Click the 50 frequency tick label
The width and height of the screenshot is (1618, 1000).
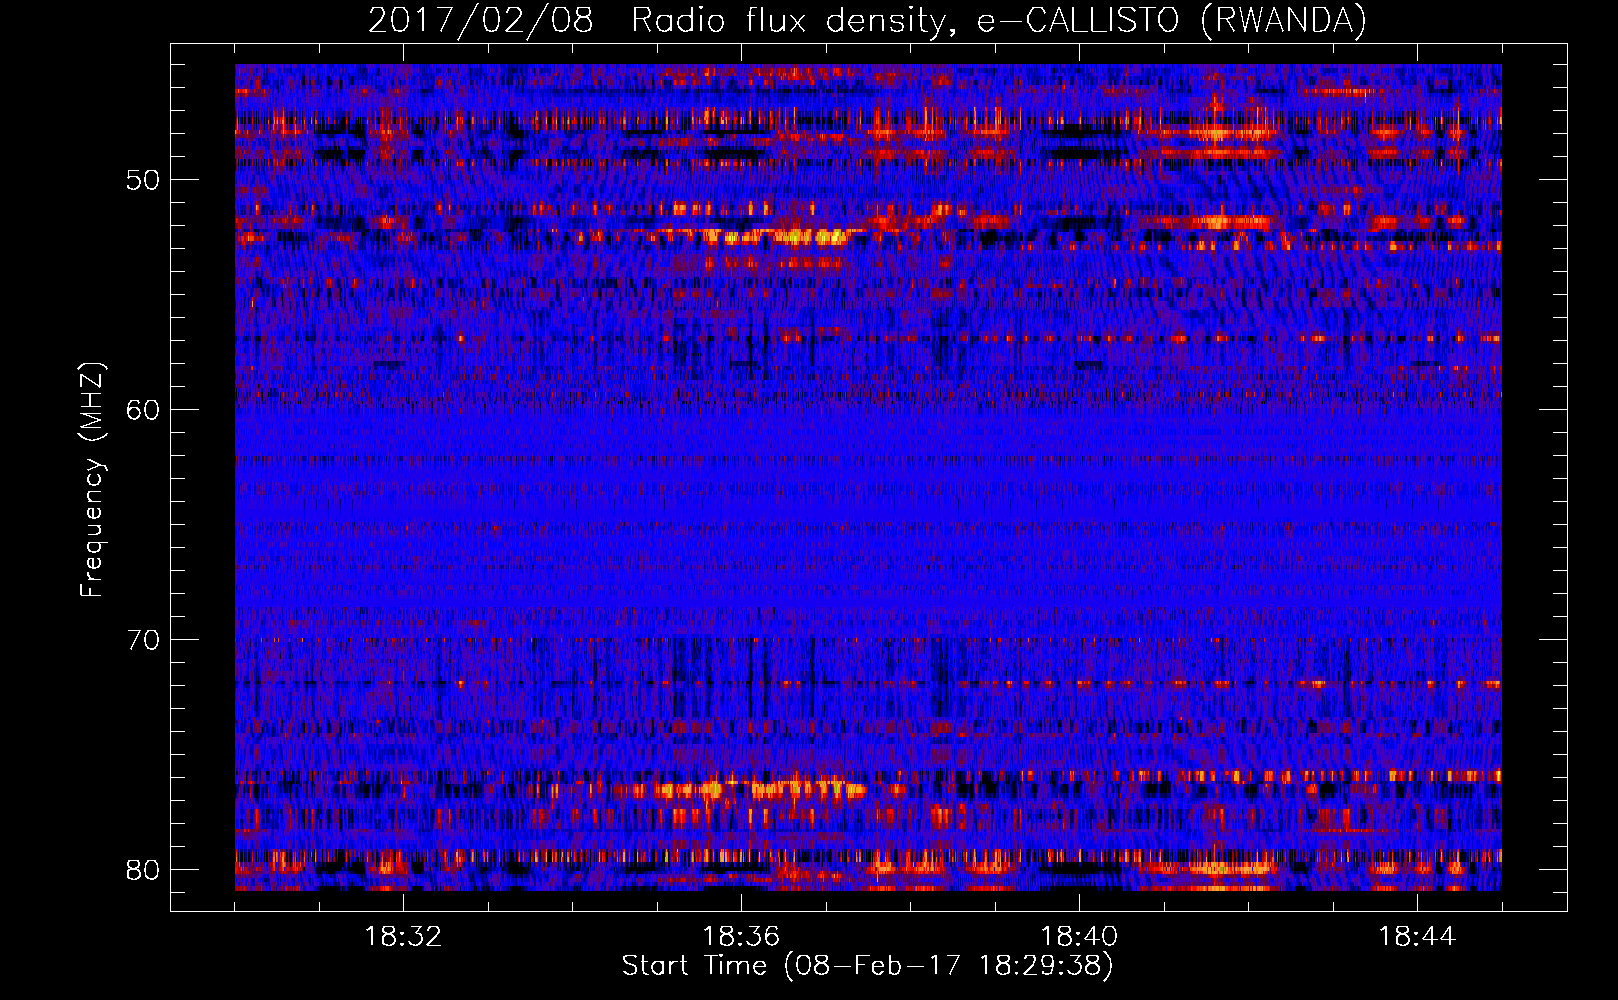pos(143,180)
